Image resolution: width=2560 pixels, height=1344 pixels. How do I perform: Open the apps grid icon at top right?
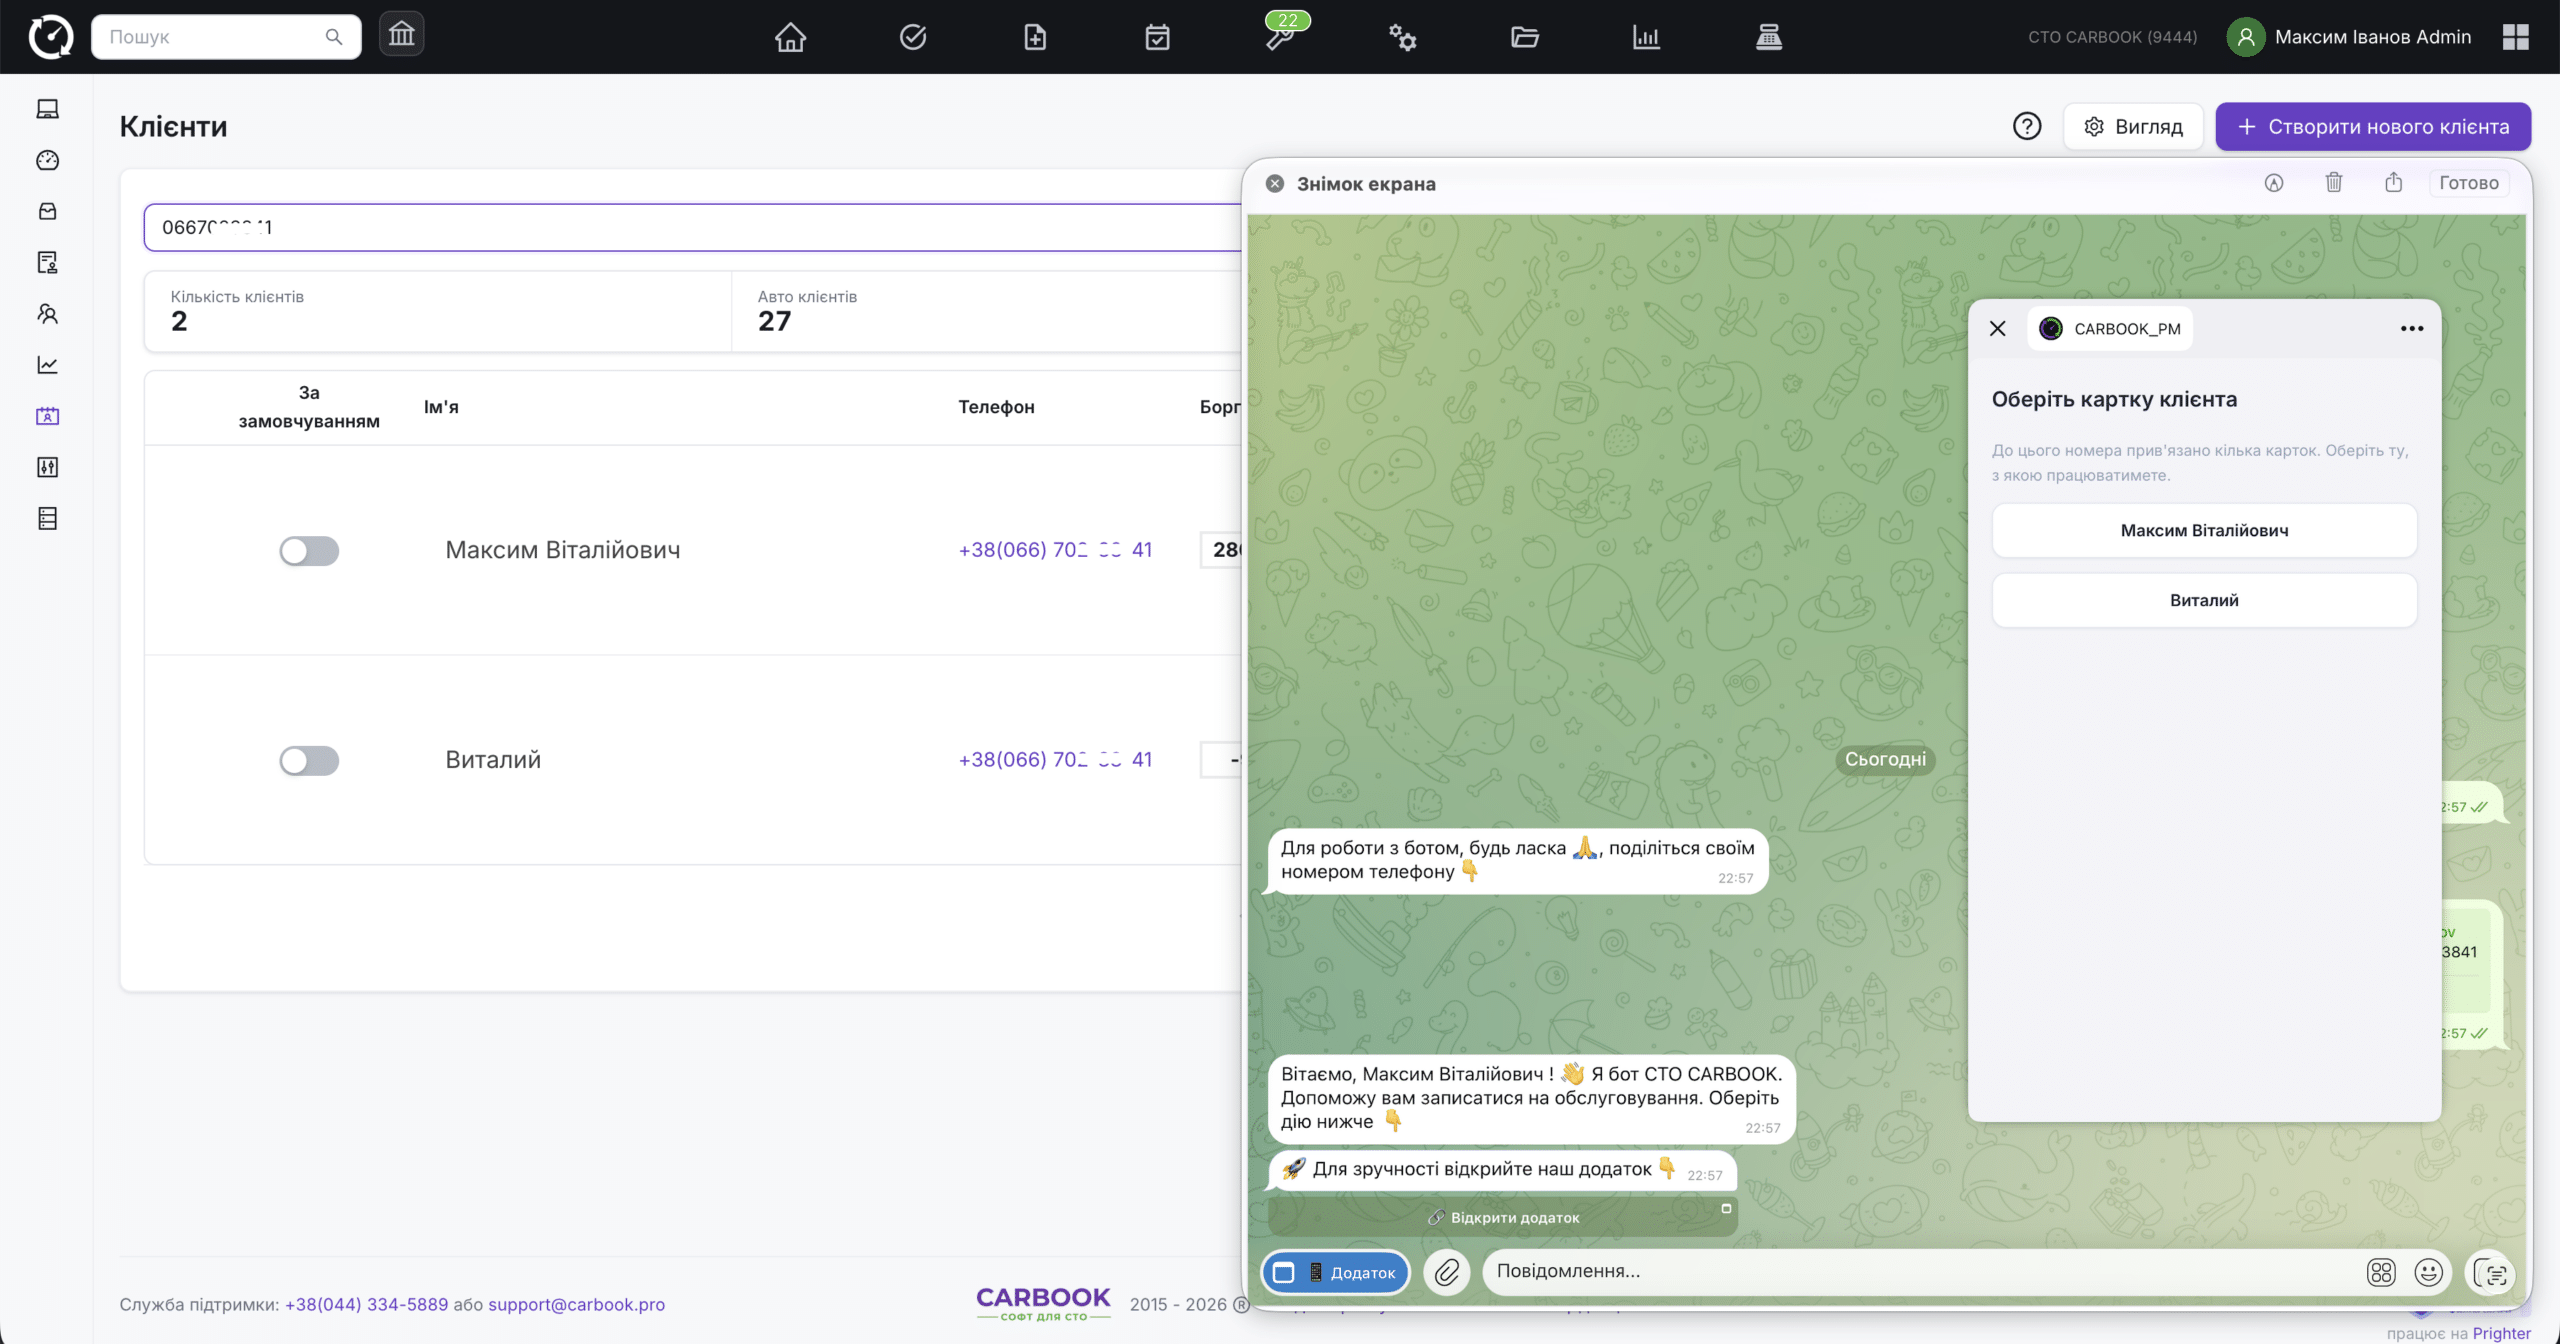point(2516,37)
